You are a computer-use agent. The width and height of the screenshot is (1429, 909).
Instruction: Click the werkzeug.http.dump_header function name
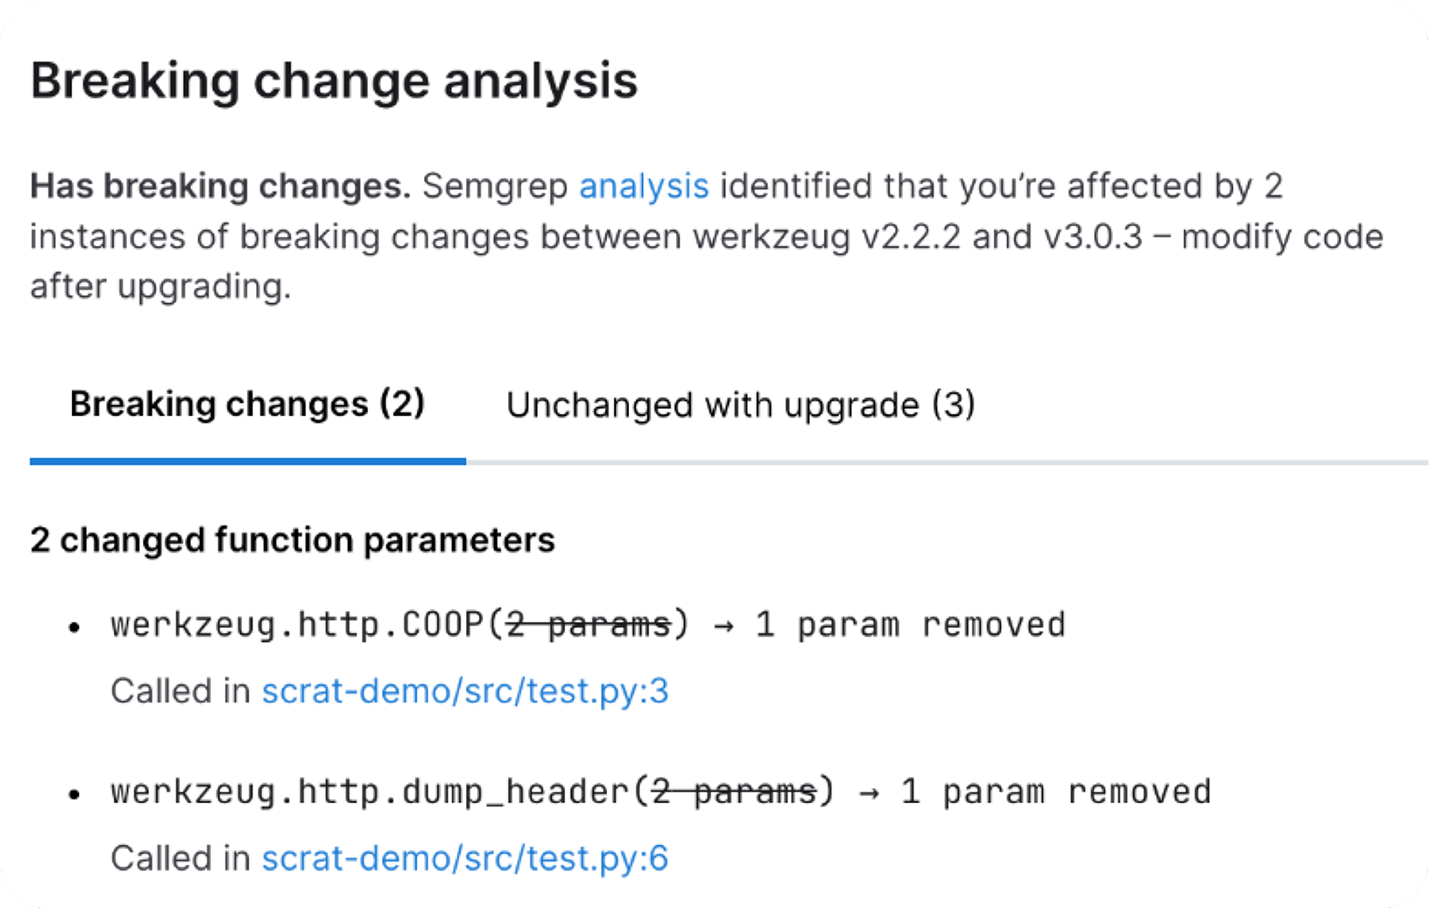[x=369, y=792]
